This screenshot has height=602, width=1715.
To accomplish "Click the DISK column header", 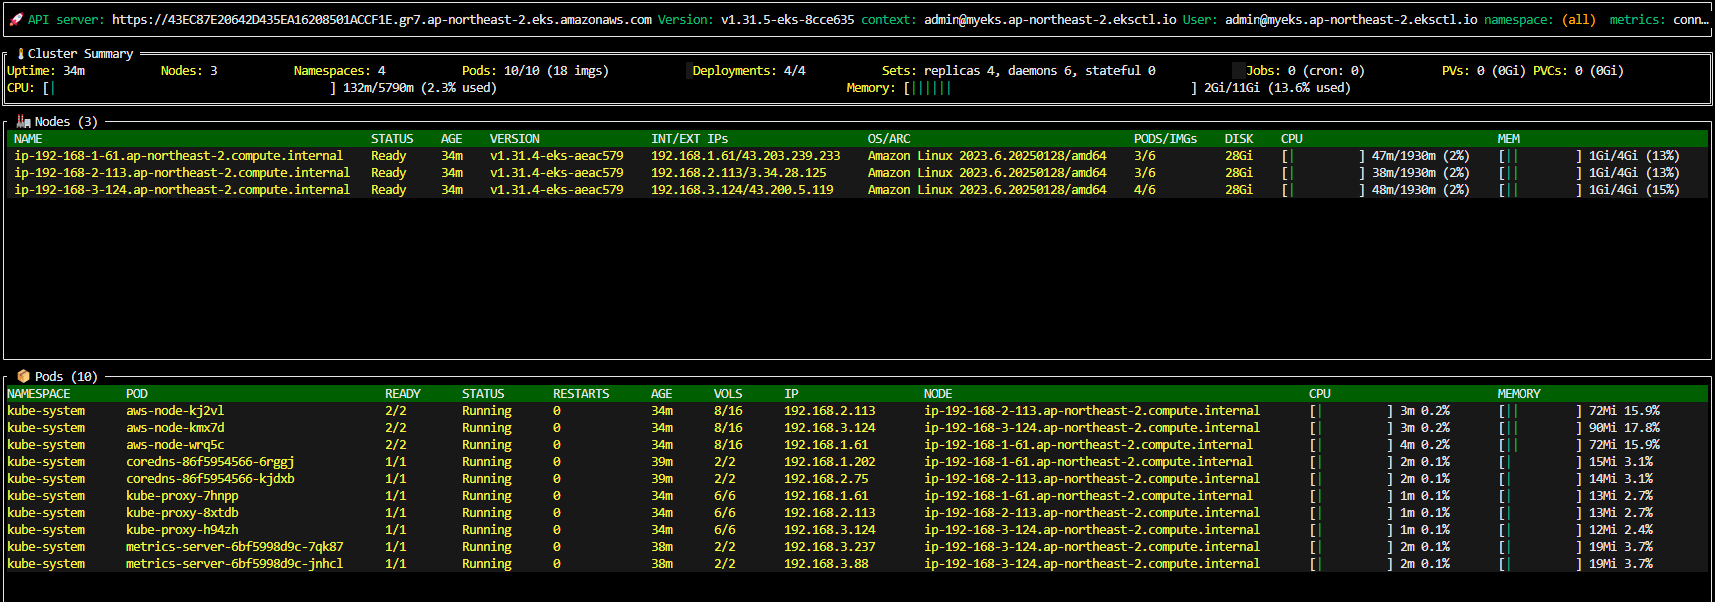I will coord(1238,138).
